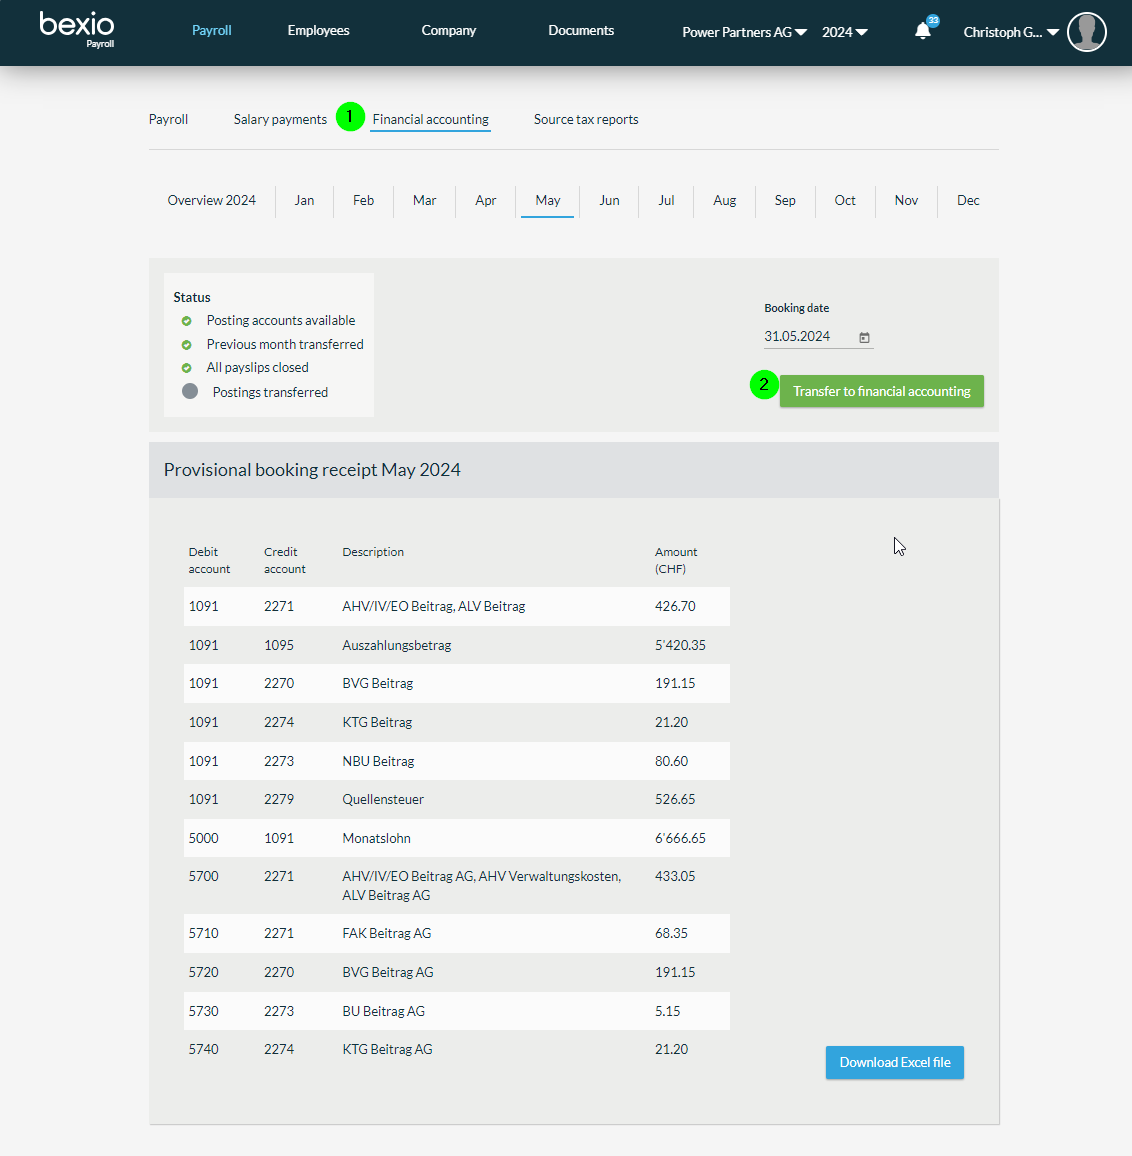Click the BVG Beitrag row description

coord(378,683)
